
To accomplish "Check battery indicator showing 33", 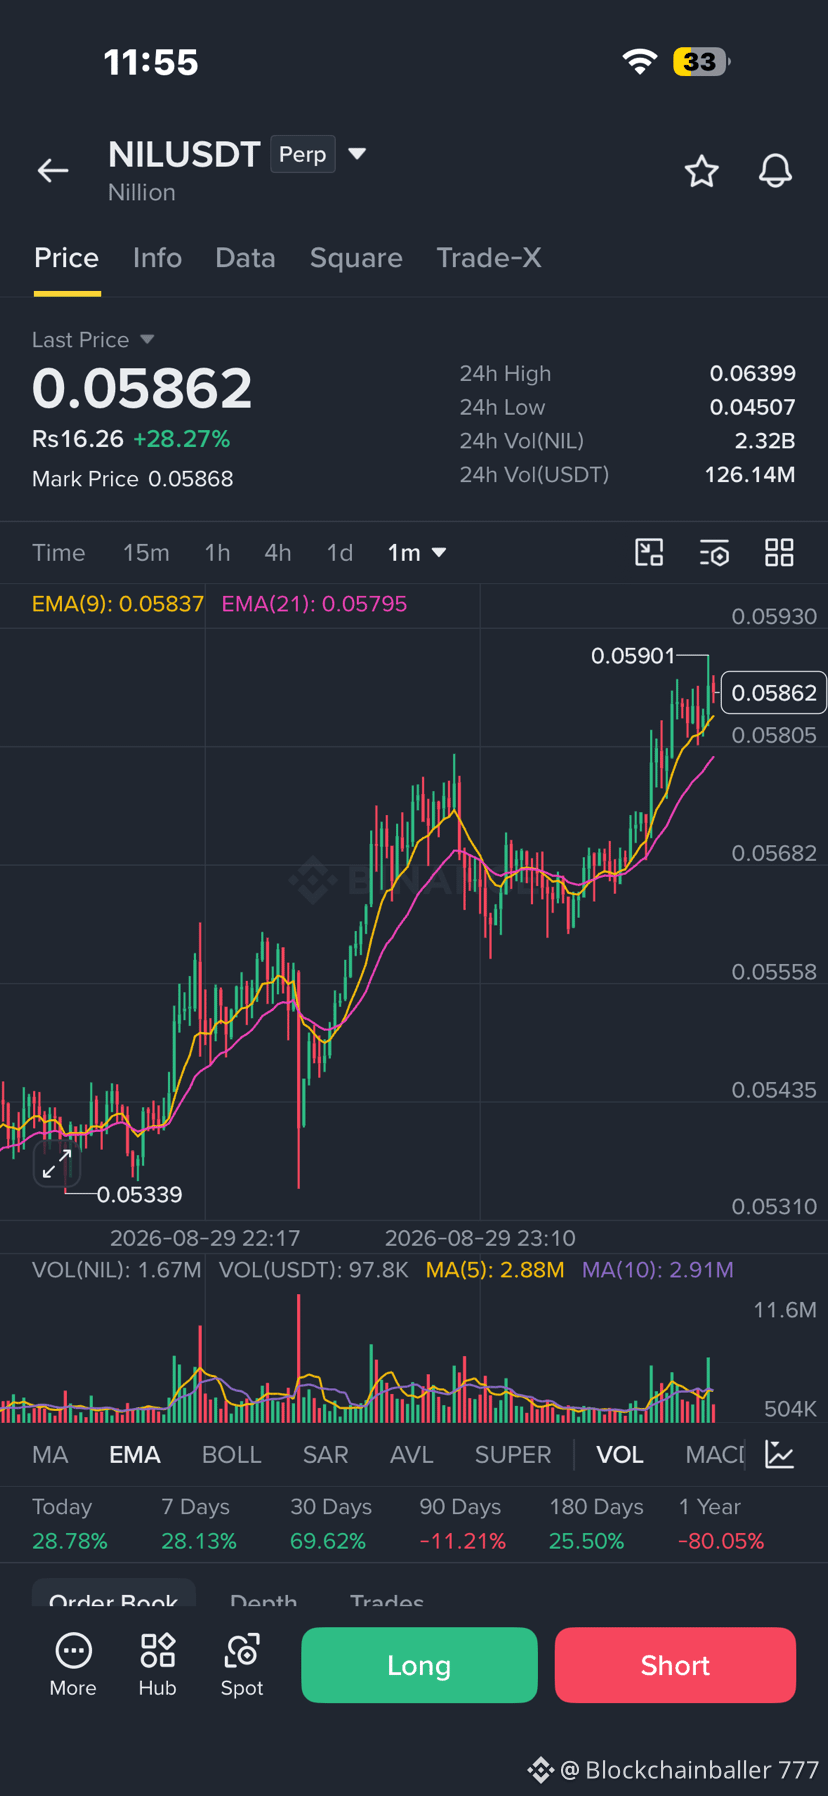I will pos(701,62).
